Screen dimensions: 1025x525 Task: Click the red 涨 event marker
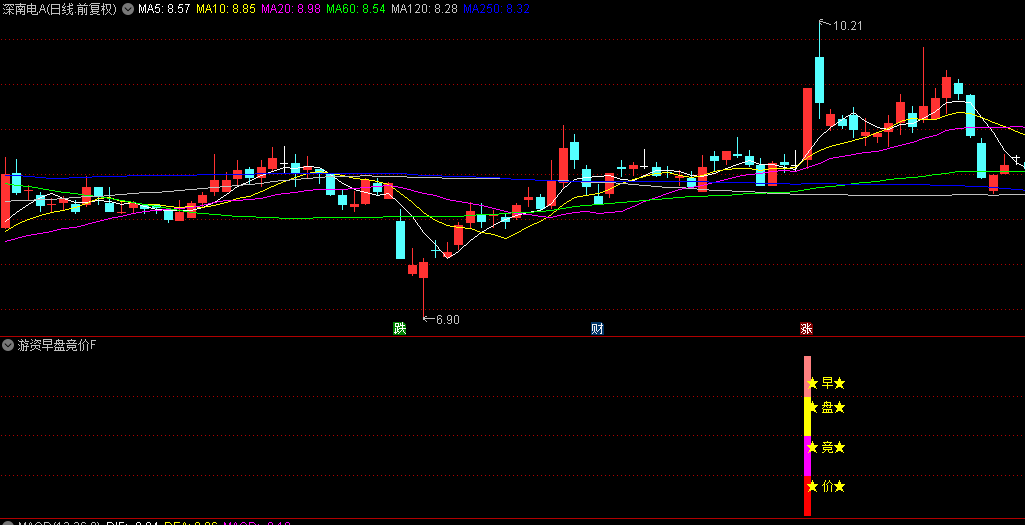tap(807, 328)
